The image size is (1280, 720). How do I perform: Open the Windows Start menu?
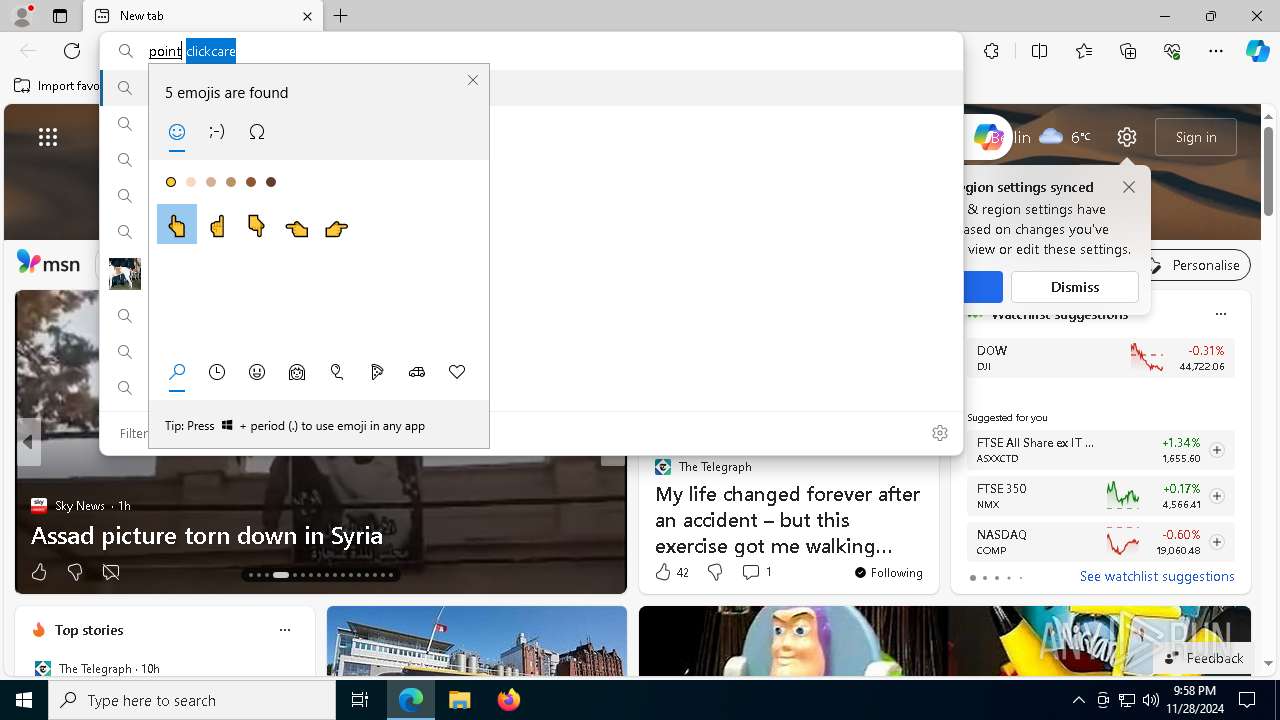(24, 700)
